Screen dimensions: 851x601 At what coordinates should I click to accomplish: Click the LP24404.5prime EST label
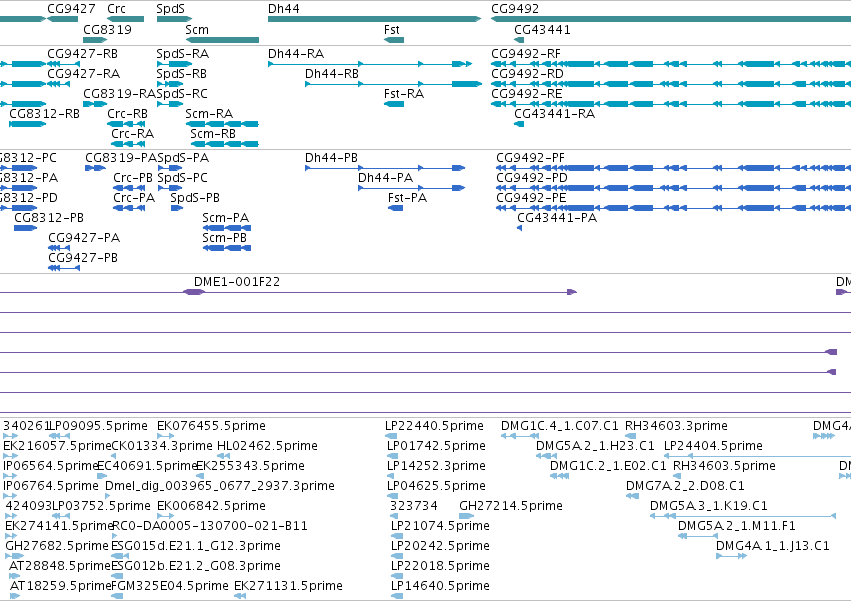click(x=713, y=446)
